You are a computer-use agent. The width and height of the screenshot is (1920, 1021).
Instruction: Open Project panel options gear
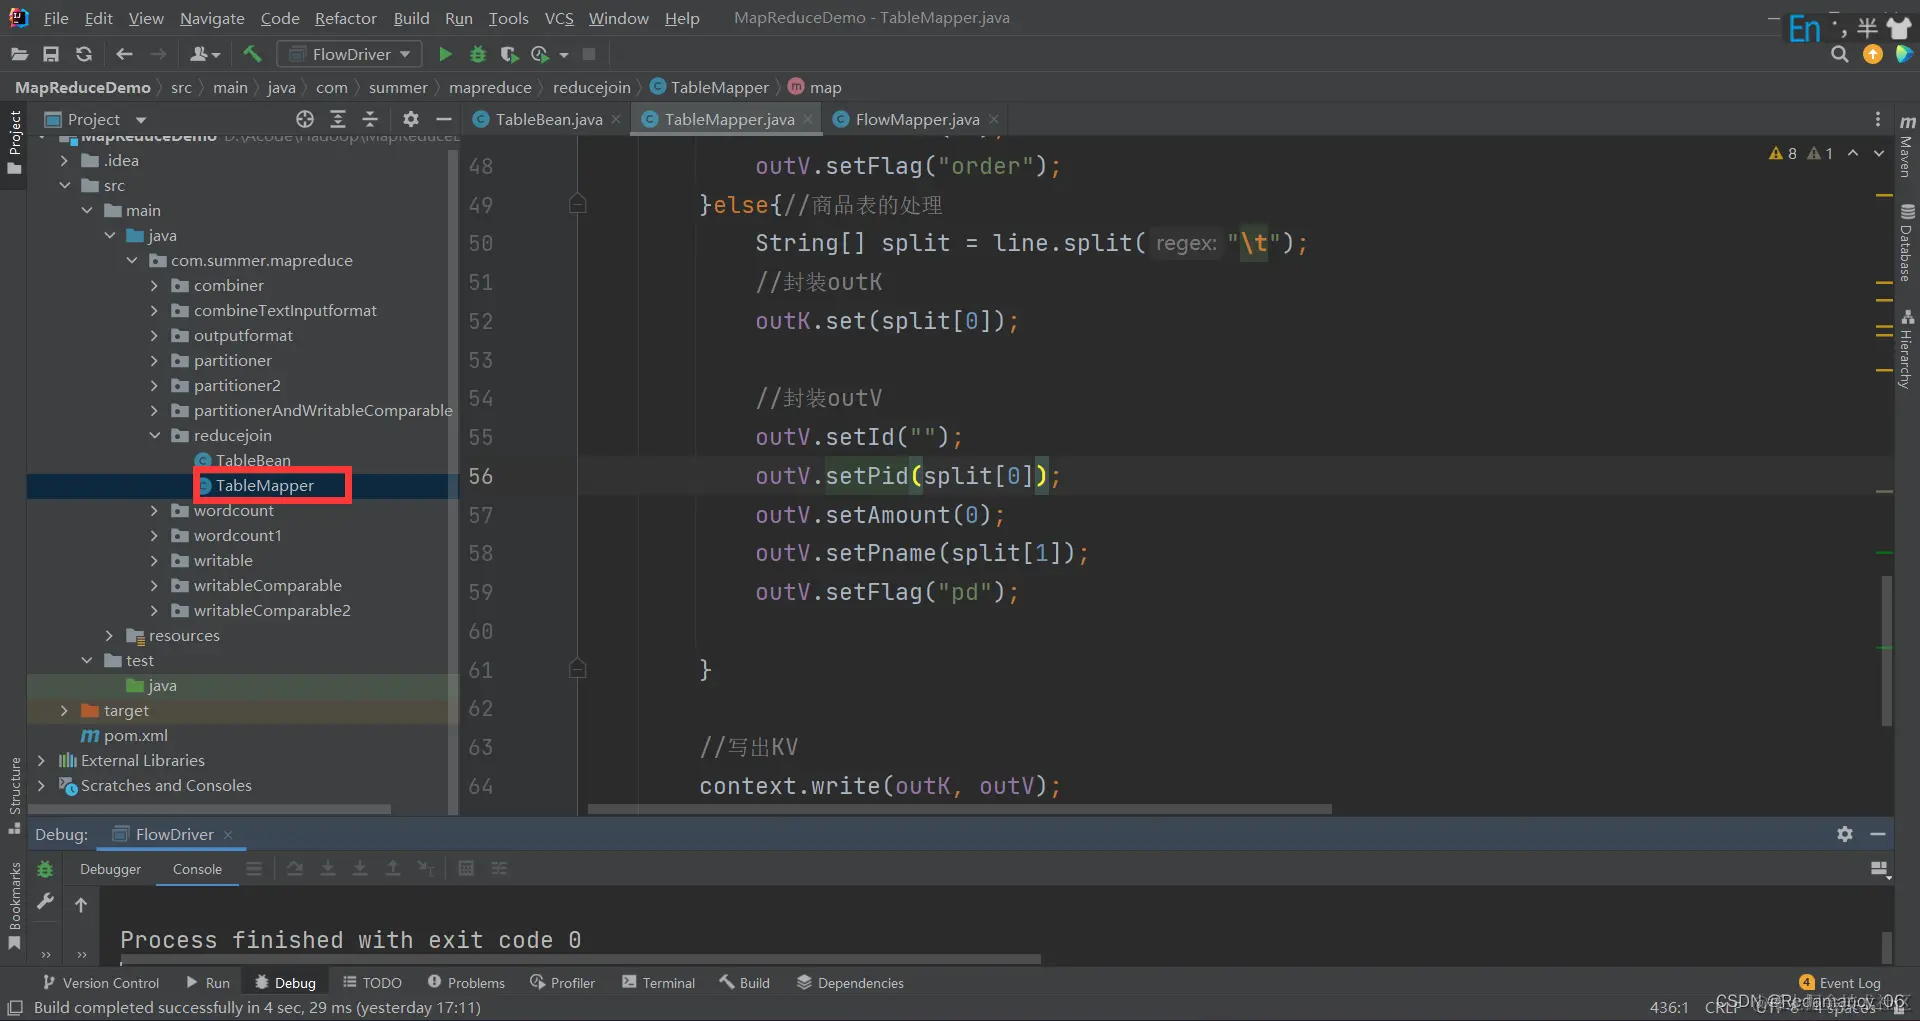tap(410, 119)
